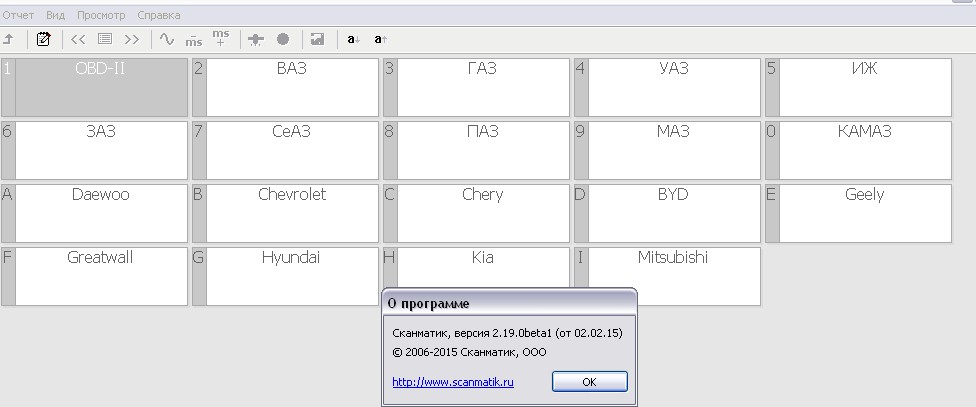Click the decrease ms interval icon
The width and height of the screenshot is (976, 407).
[x=194, y=40]
